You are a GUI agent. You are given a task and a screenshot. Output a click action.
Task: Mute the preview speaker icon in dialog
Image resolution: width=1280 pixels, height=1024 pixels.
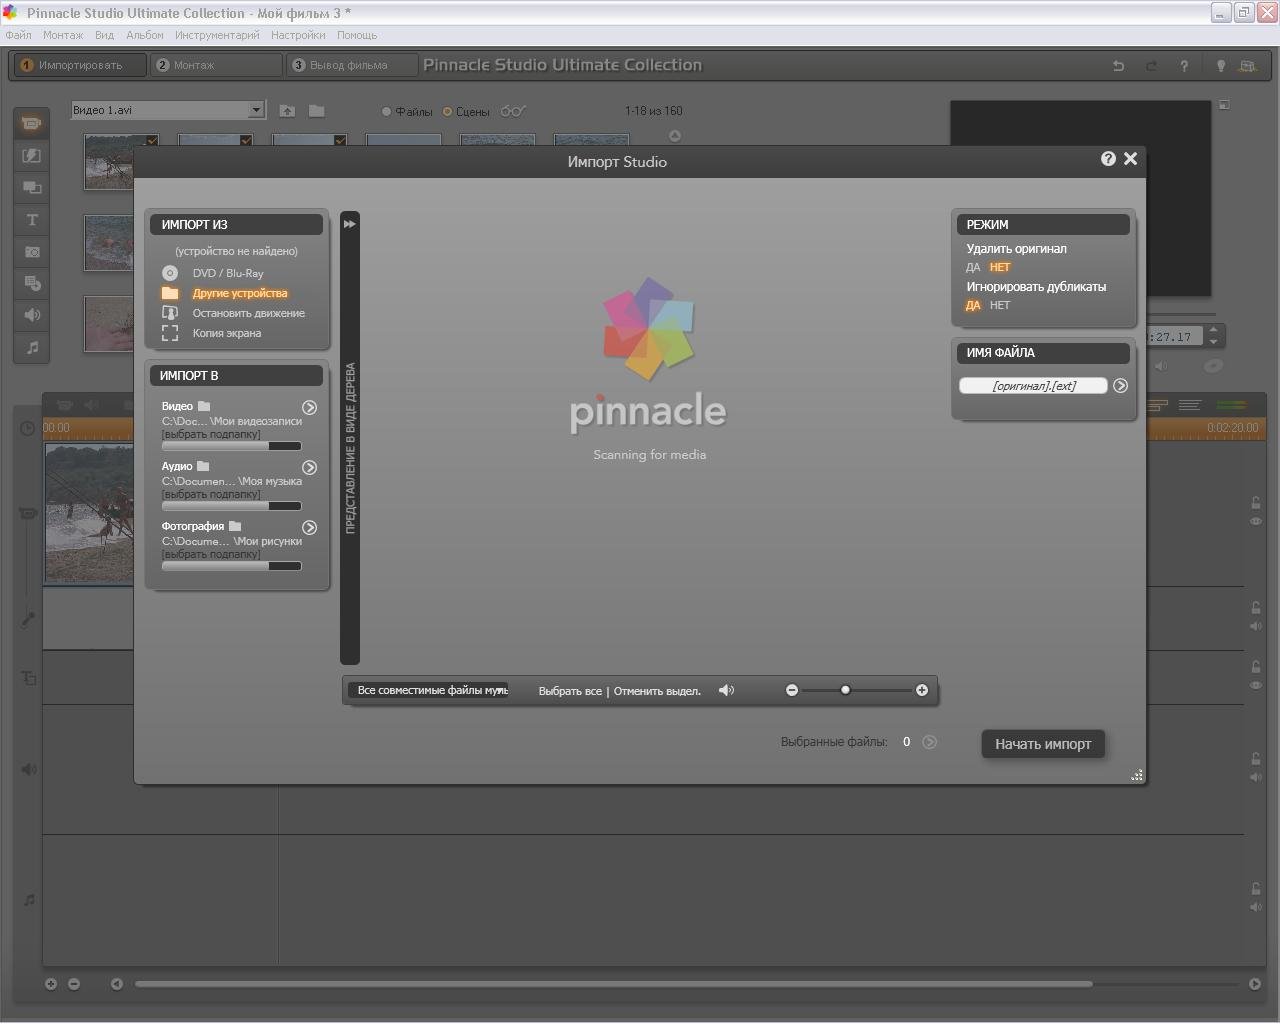click(727, 690)
